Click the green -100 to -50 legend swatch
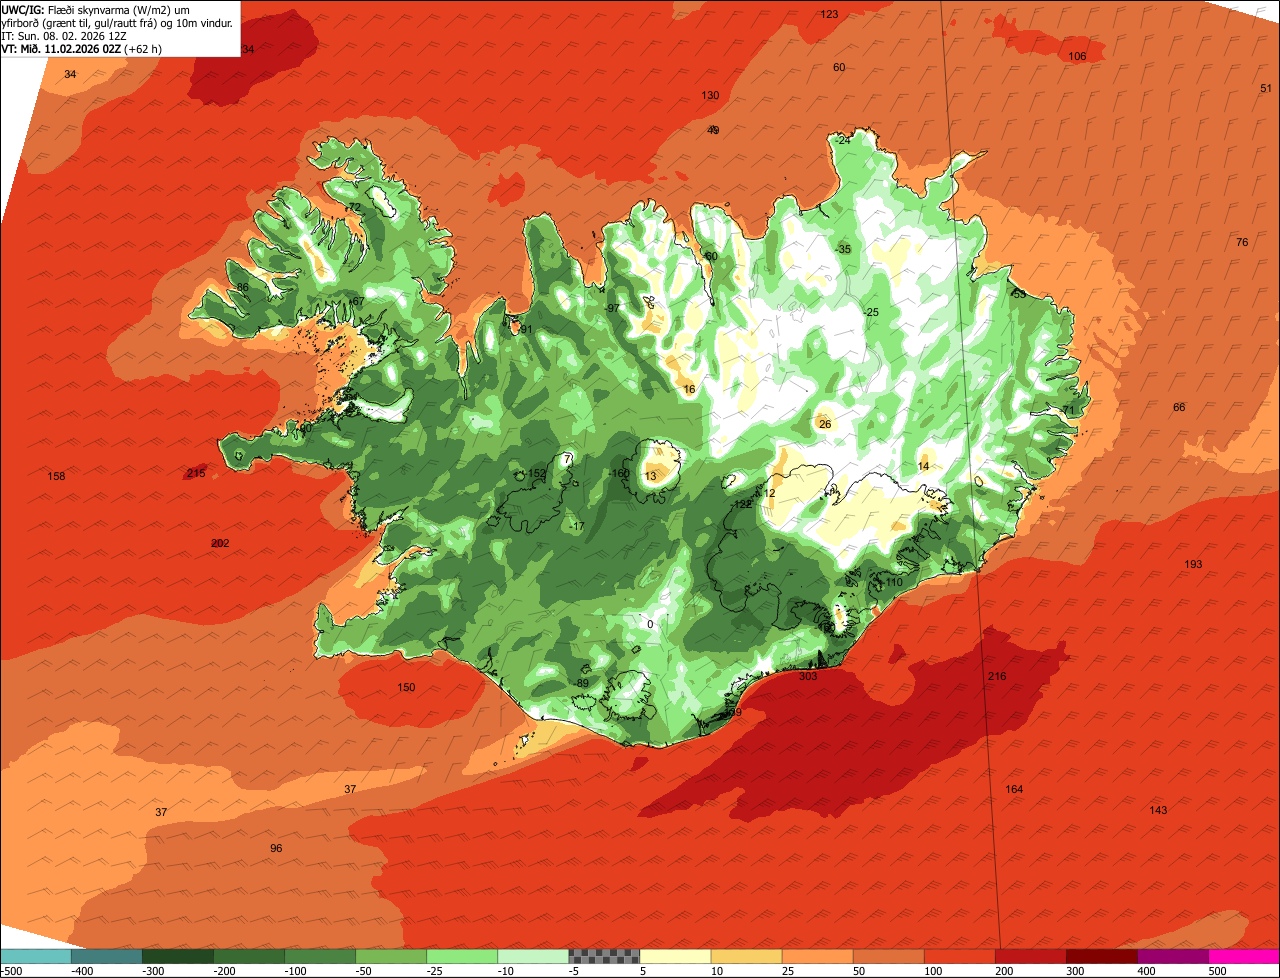 coord(320,956)
